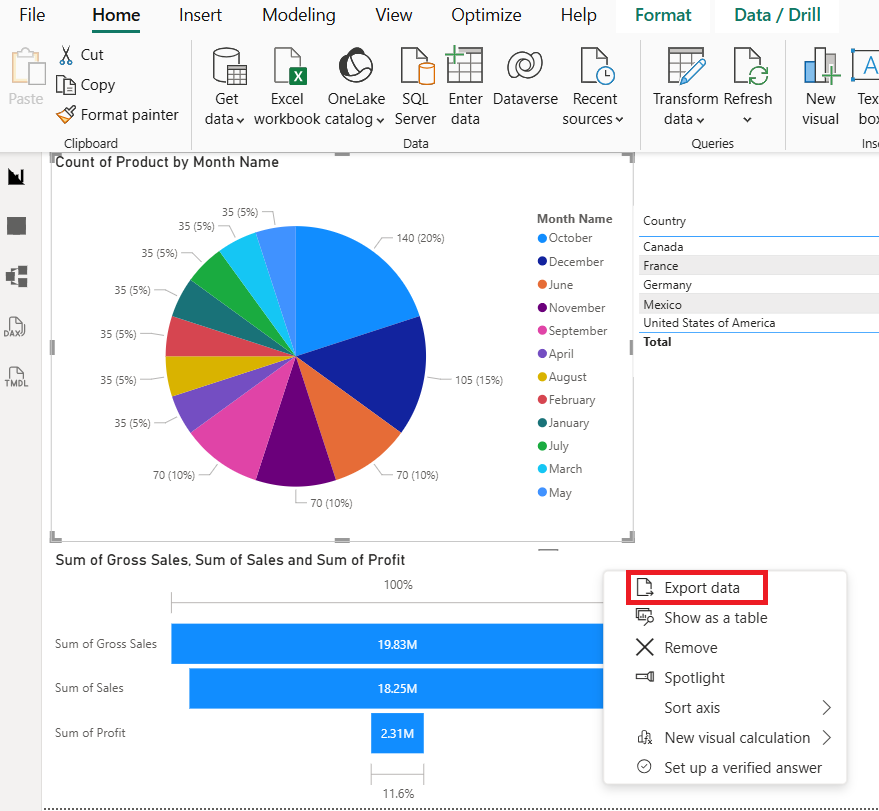
Task: Select France row in Country table
Action: pyautogui.click(x=758, y=266)
